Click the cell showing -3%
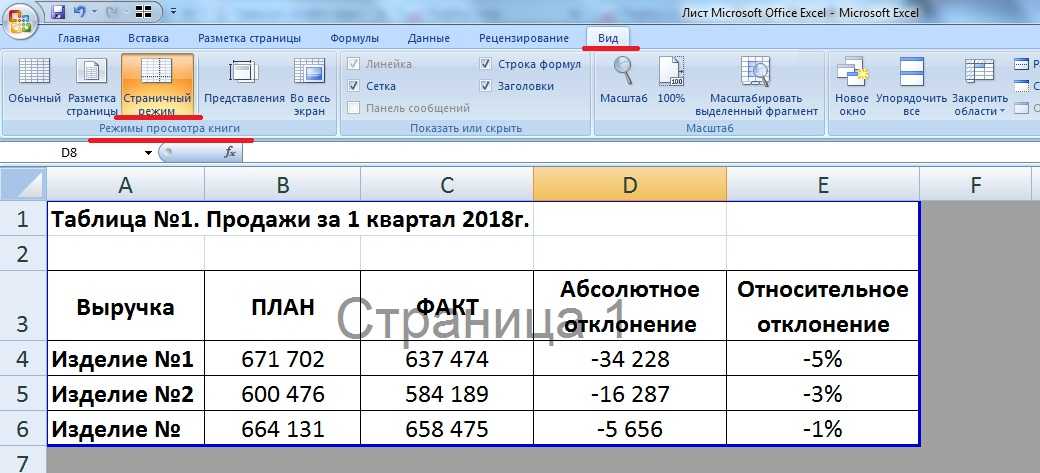This screenshot has width=1040, height=473. click(822, 394)
